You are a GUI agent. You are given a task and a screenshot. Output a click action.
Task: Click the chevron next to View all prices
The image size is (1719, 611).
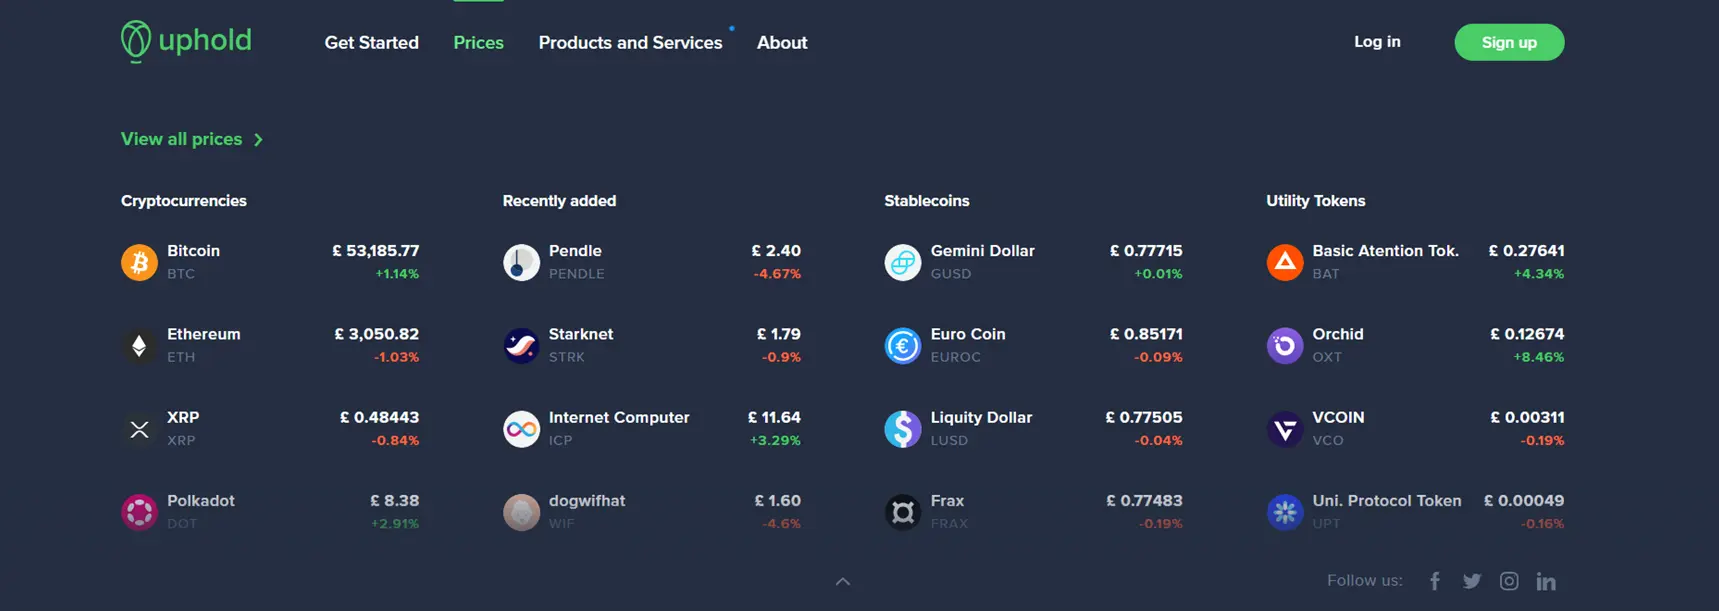pyautogui.click(x=258, y=140)
